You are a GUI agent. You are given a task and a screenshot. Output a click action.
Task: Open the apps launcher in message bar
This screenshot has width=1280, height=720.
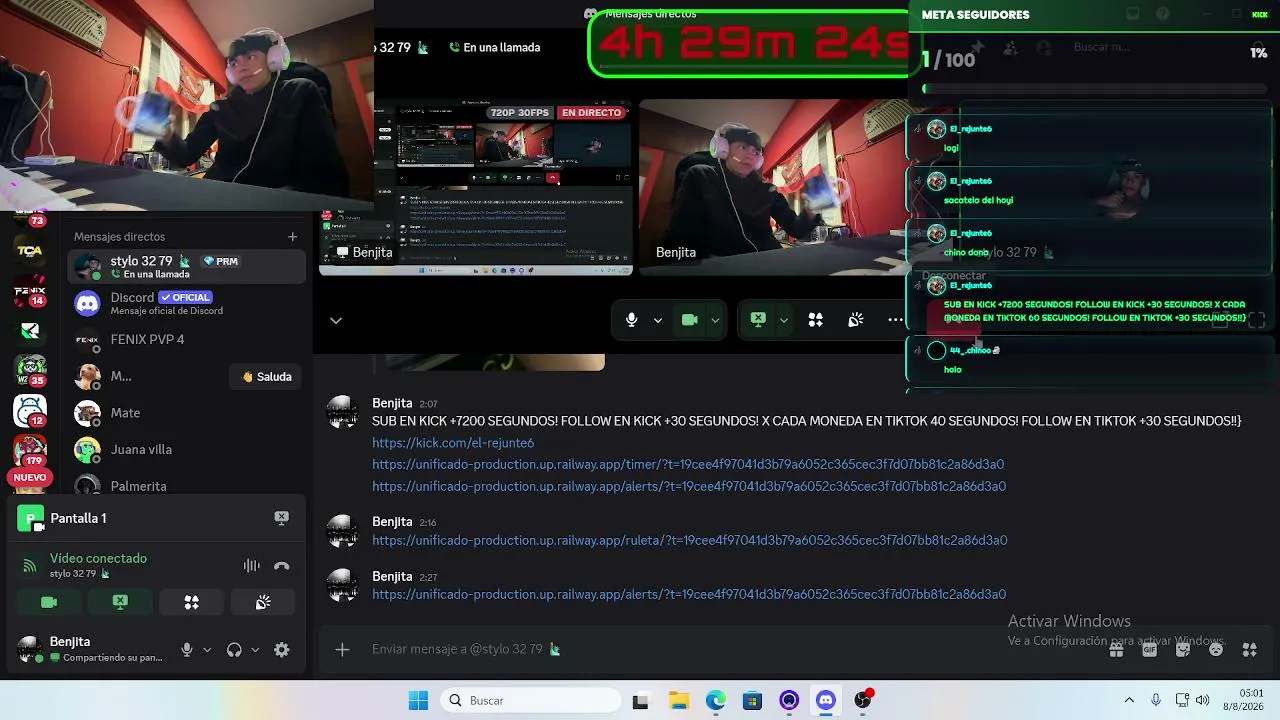coord(1249,649)
